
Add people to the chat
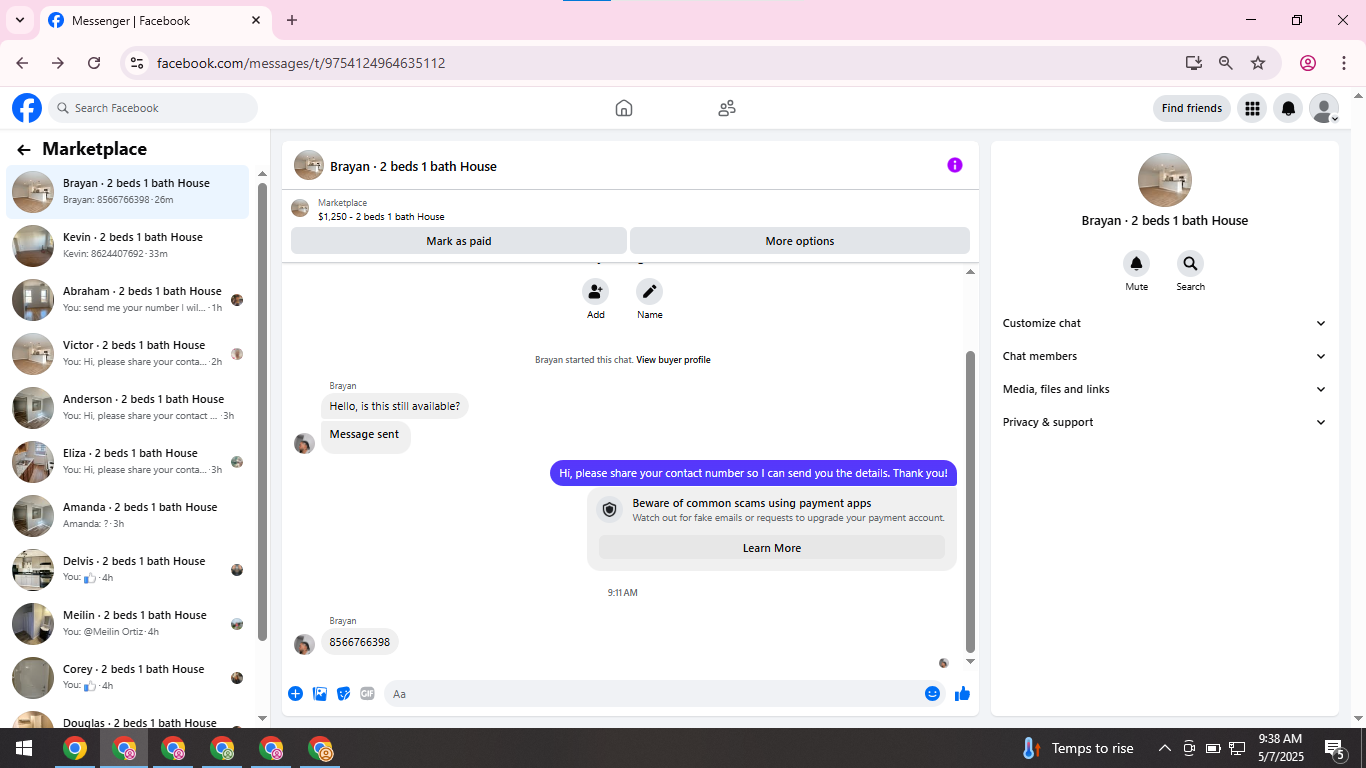pos(596,292)
